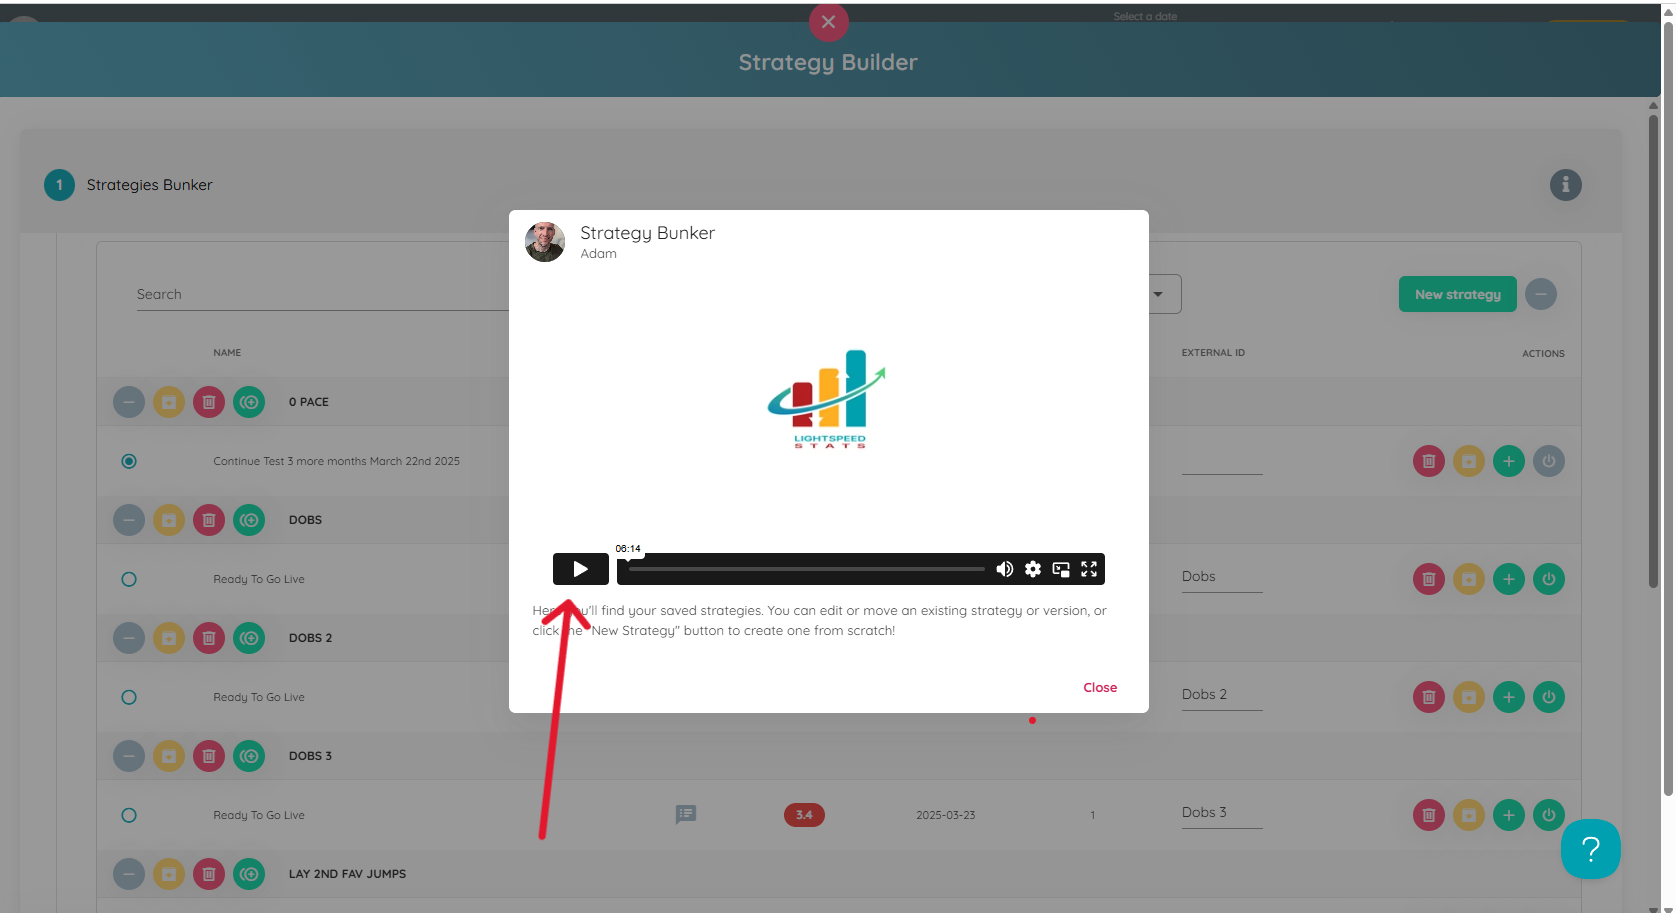The image size is (1676, 913).
Task: Toggle power for the Continue Test version
Action: (x=1548, y=461)
